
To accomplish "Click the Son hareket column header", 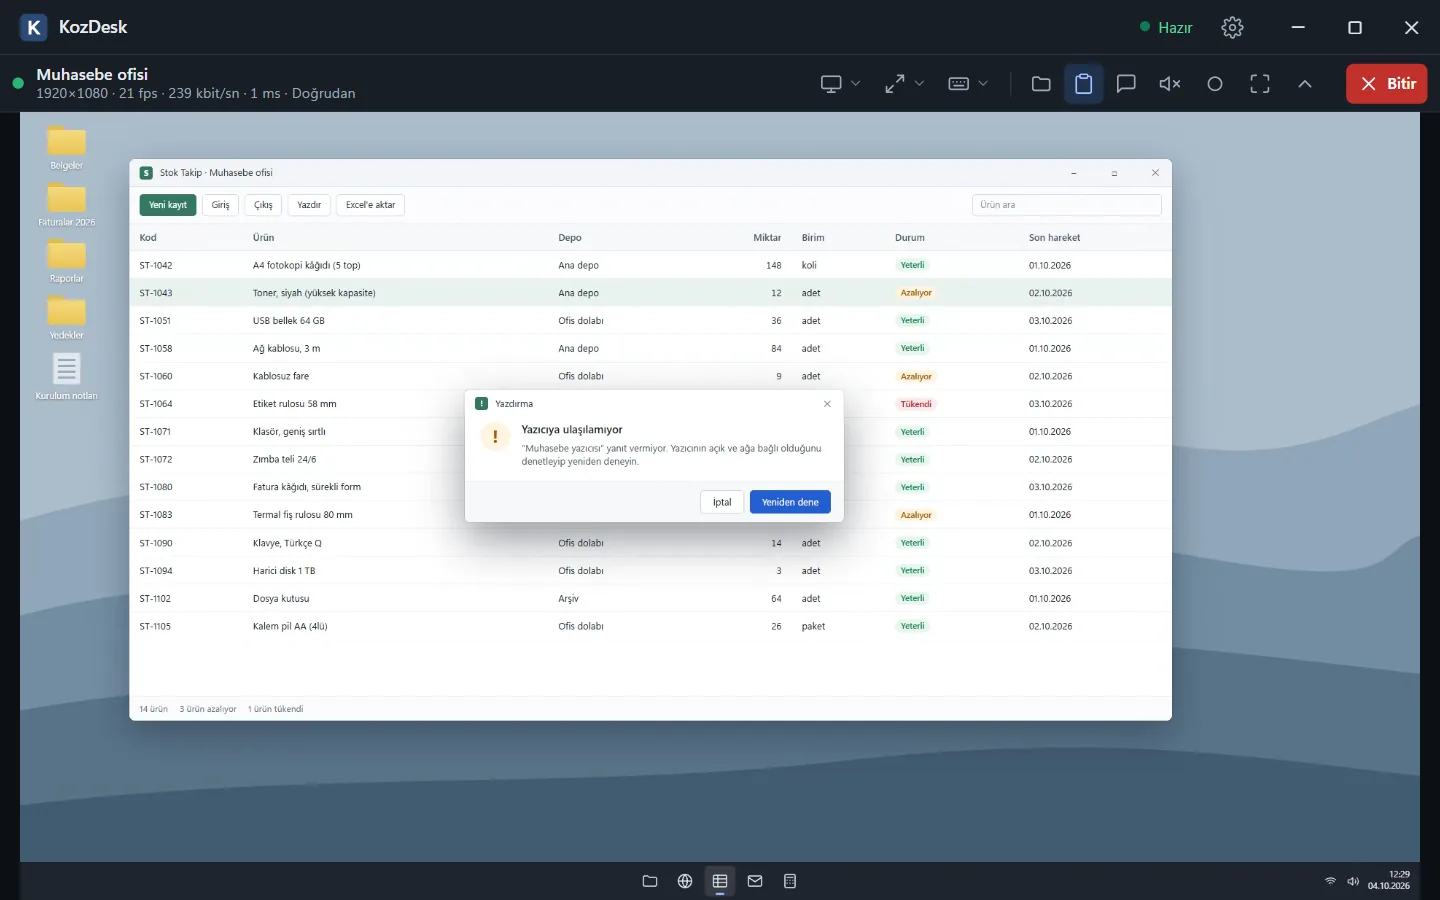I will [1054, 238].
